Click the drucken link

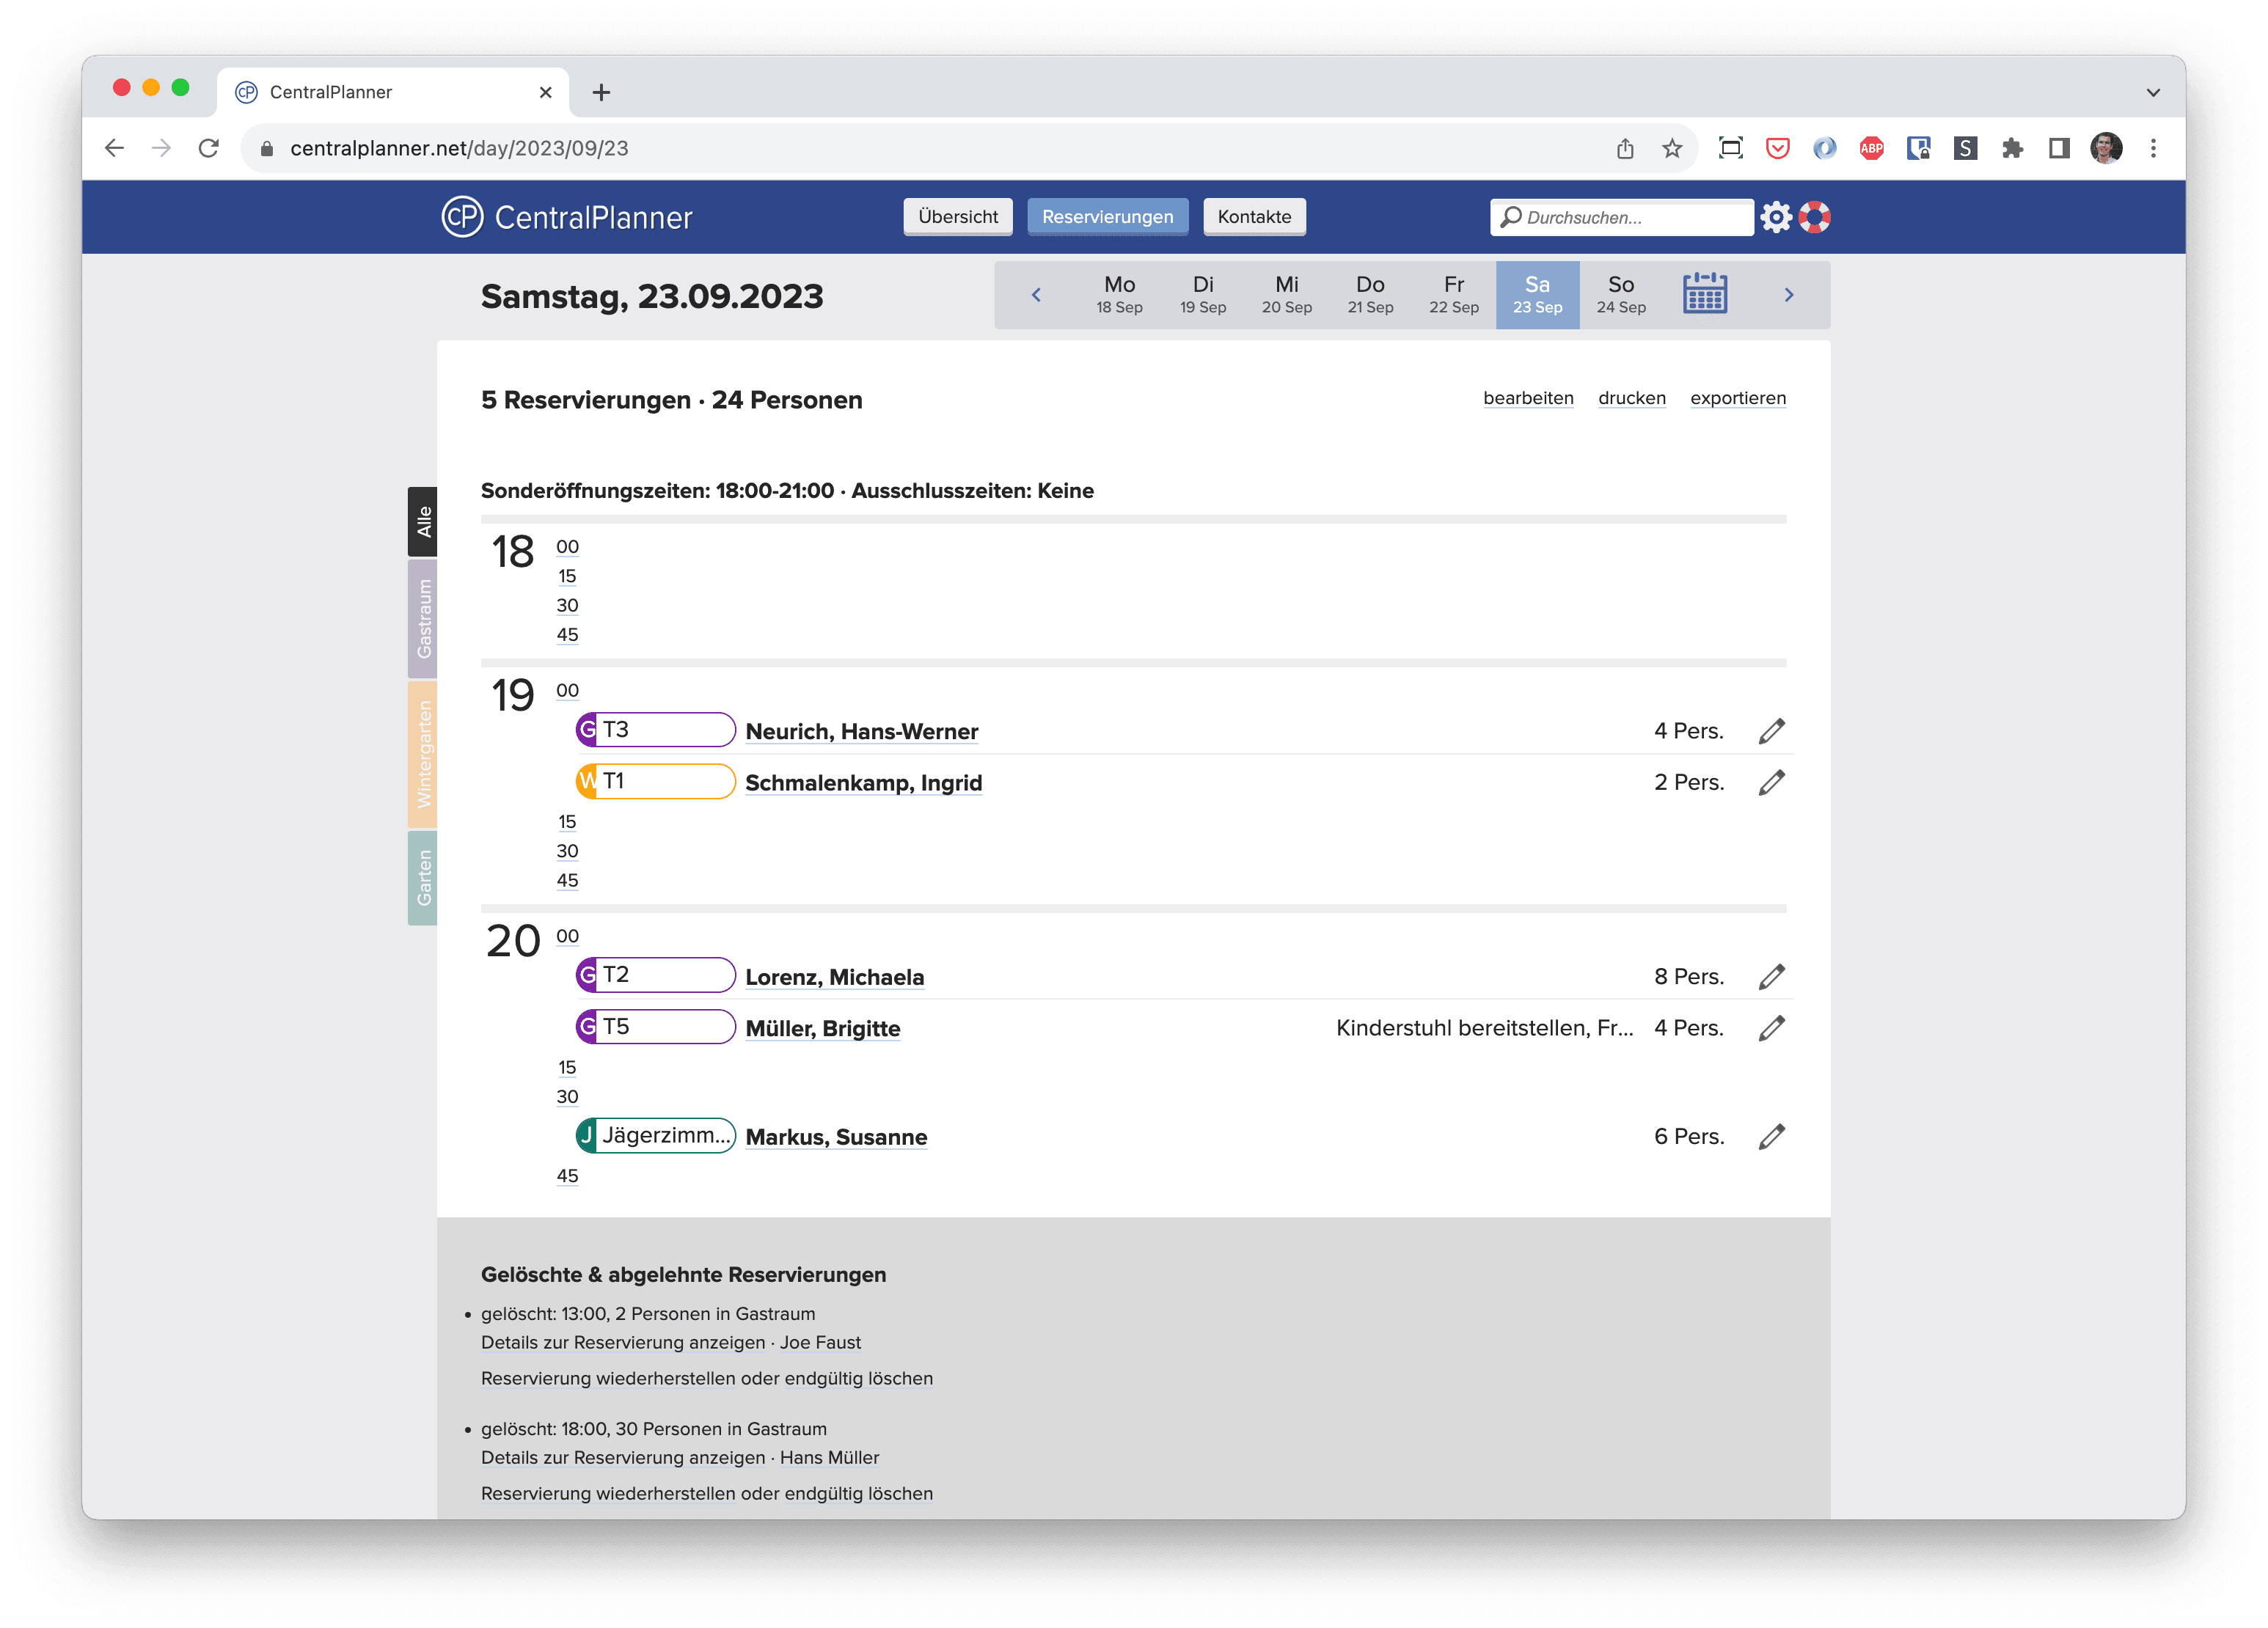pos(1631,398)
